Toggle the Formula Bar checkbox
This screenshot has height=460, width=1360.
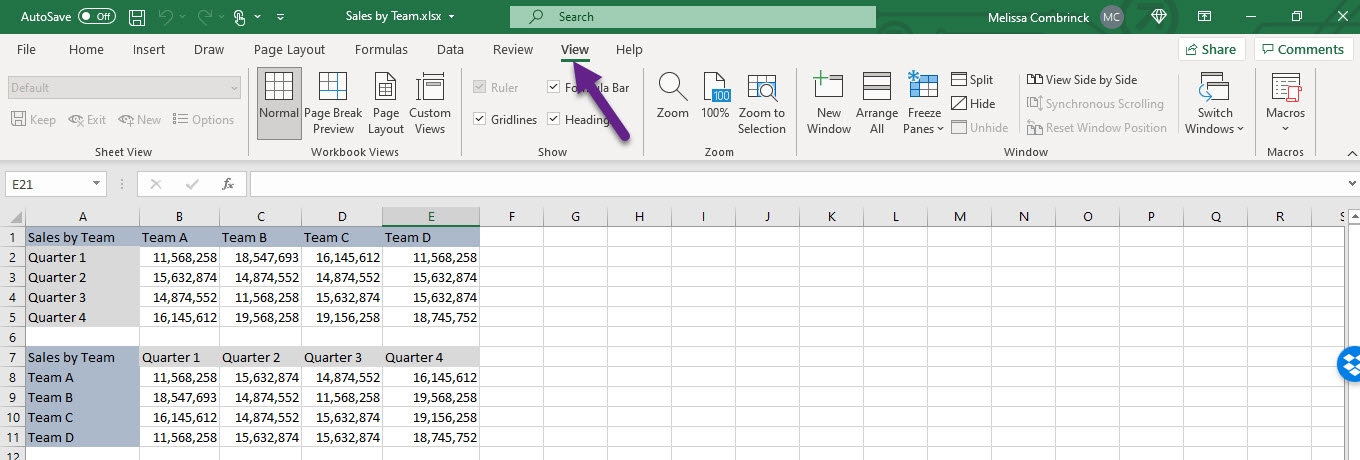click(x=554, y=88)
